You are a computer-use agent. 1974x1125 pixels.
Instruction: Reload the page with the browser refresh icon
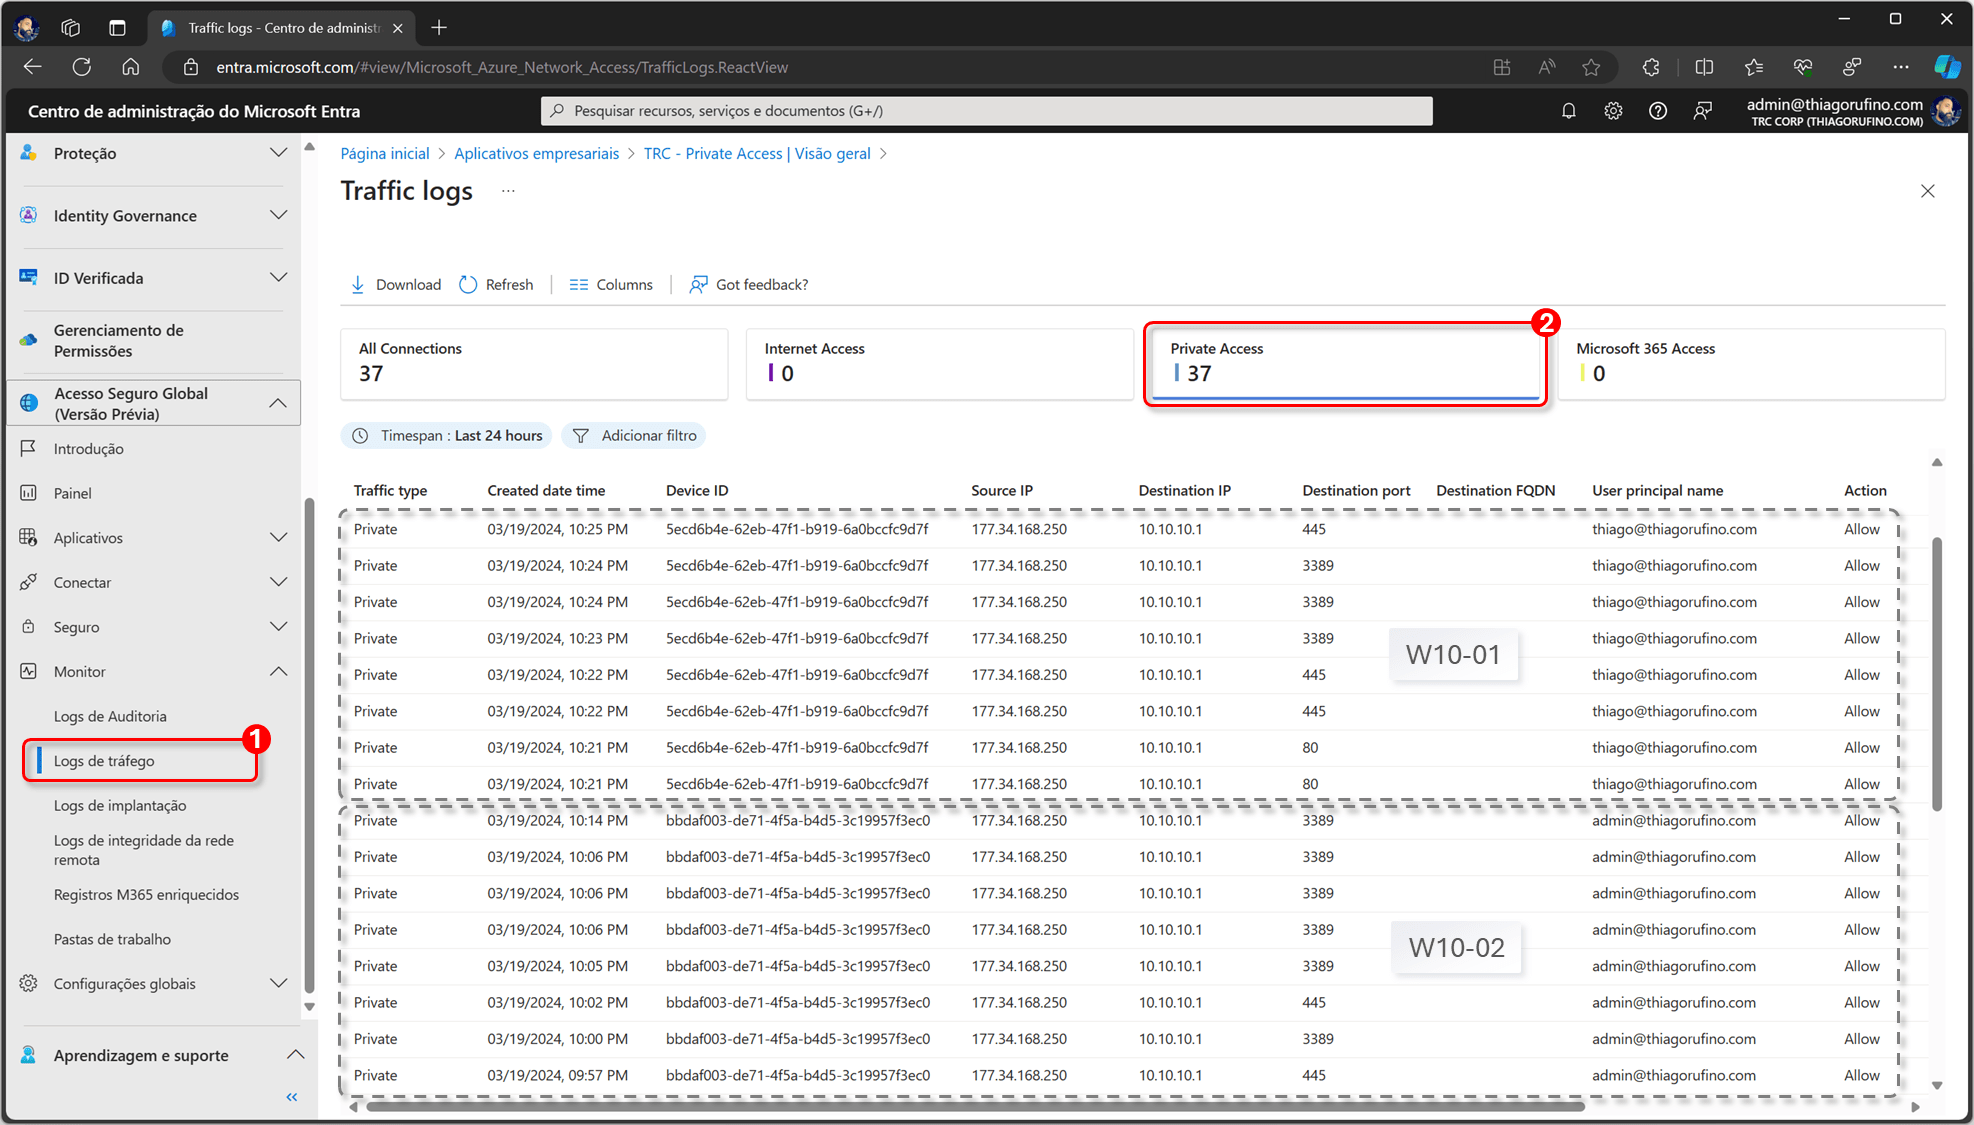click(82, 67)
